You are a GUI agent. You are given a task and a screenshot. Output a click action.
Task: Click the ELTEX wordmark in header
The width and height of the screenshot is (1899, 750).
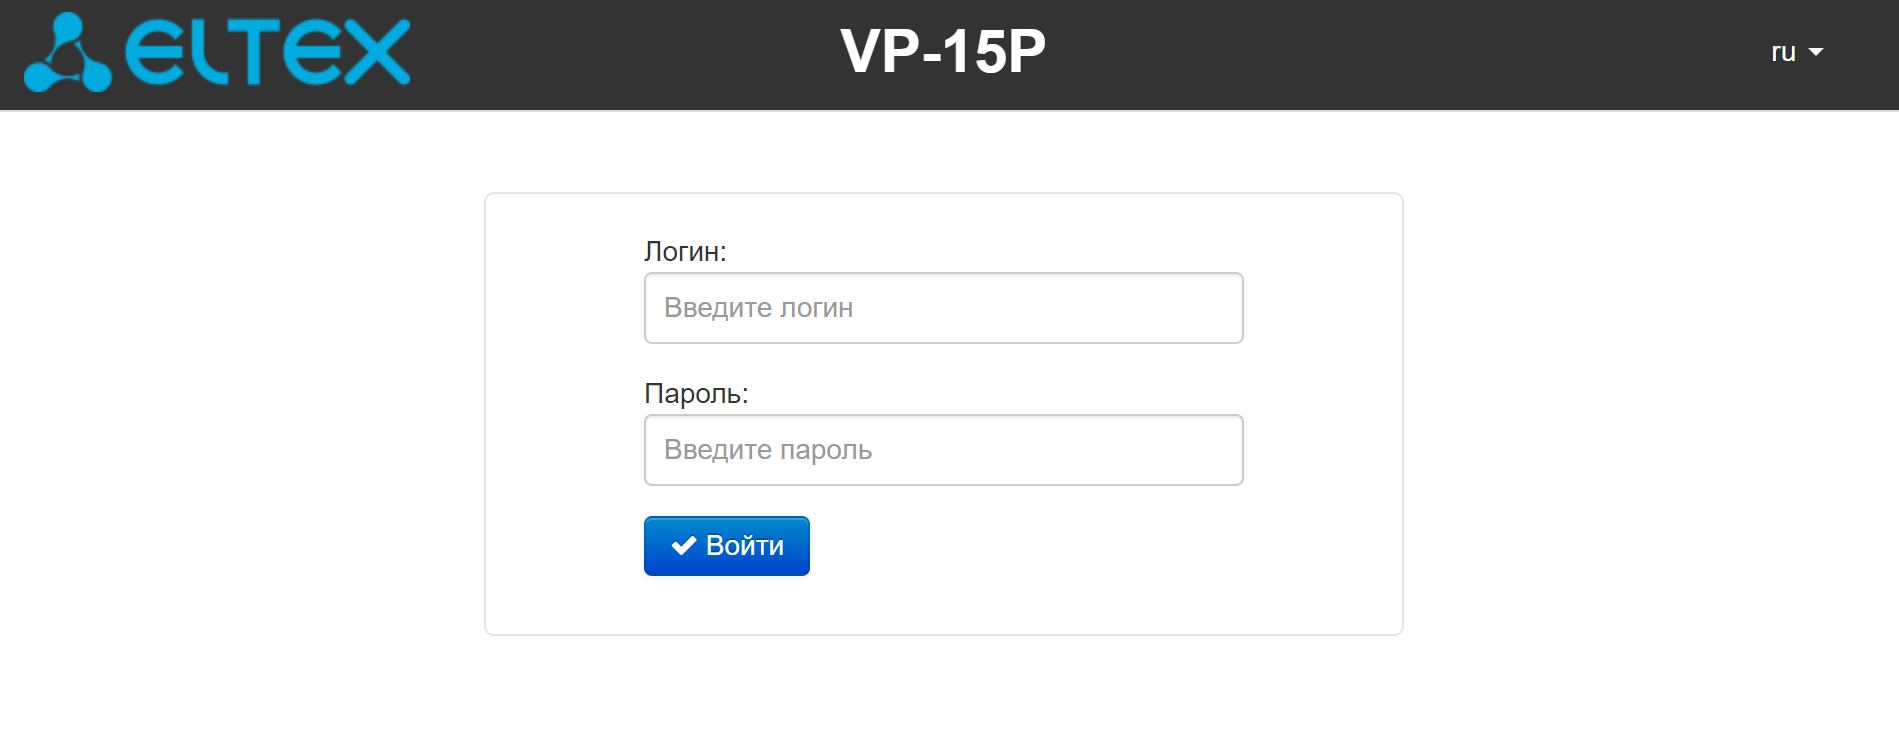pos(268,52)
